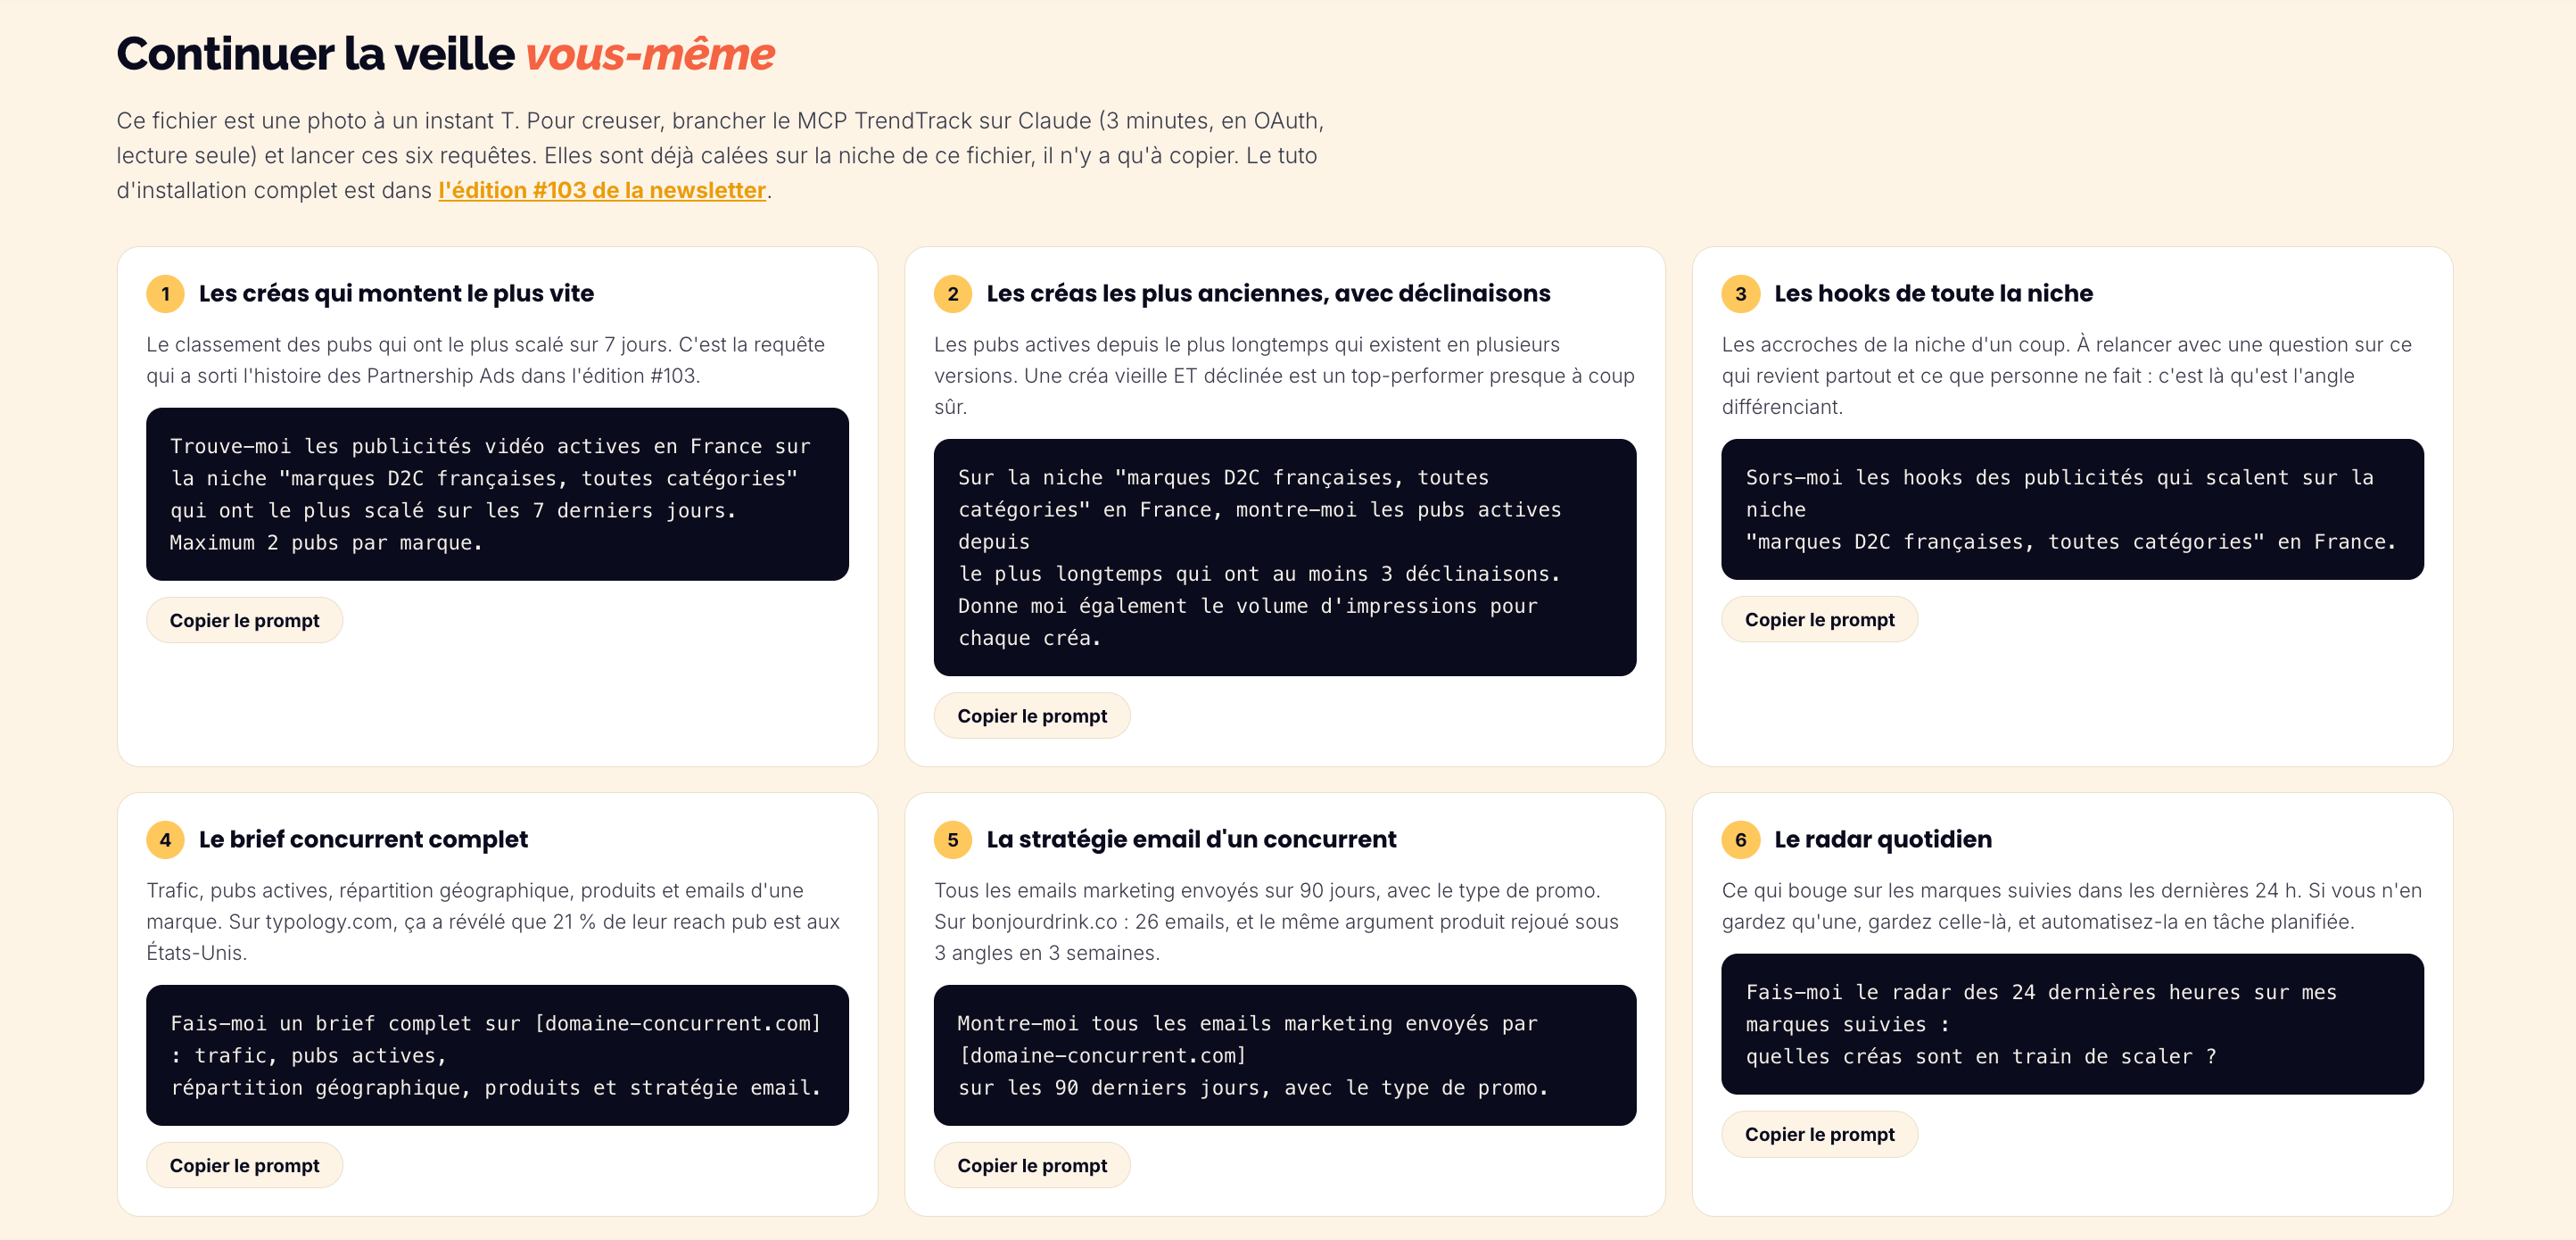
Task: Click the number 4 badge icon
Action: pos(165,840)
